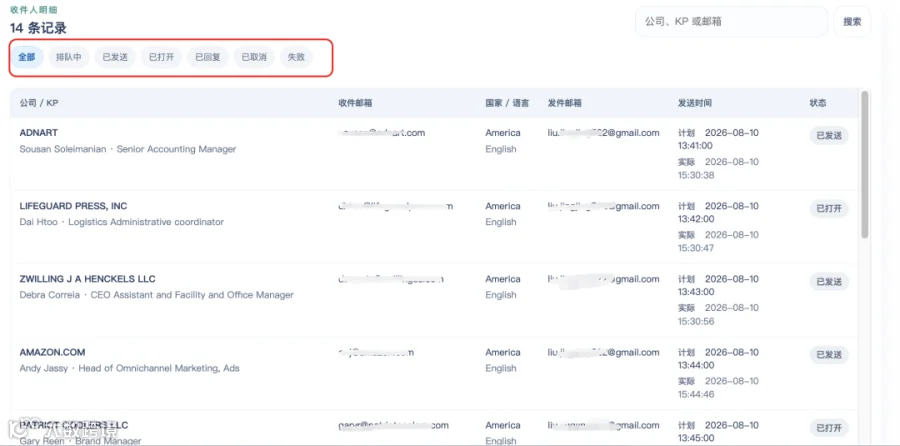Click 已发送 status badge for ADNART

click(829, 135)
